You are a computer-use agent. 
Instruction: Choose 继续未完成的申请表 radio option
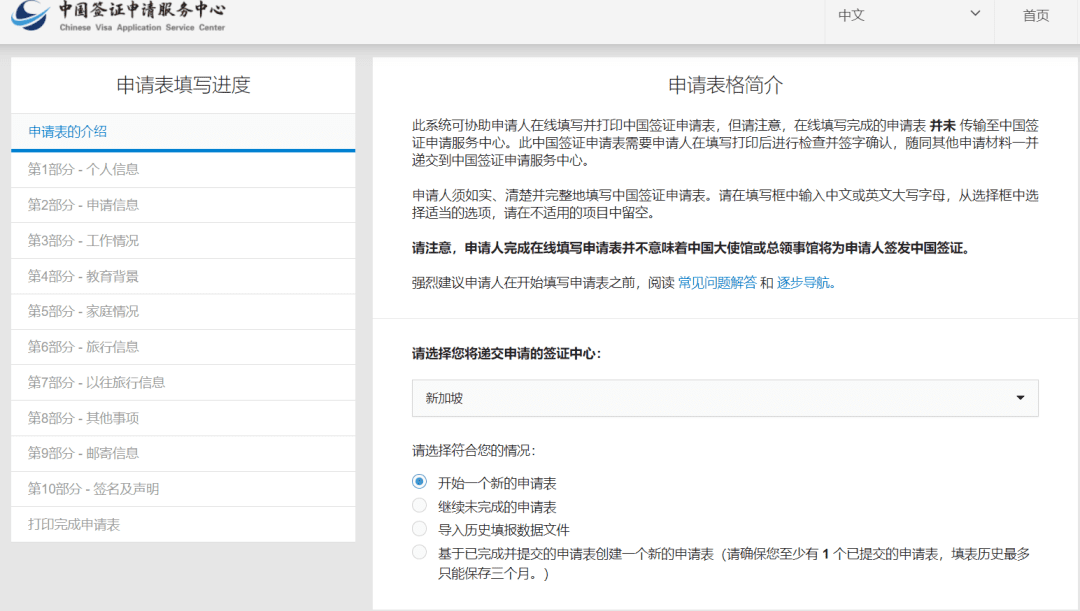(x=420, y=506)
